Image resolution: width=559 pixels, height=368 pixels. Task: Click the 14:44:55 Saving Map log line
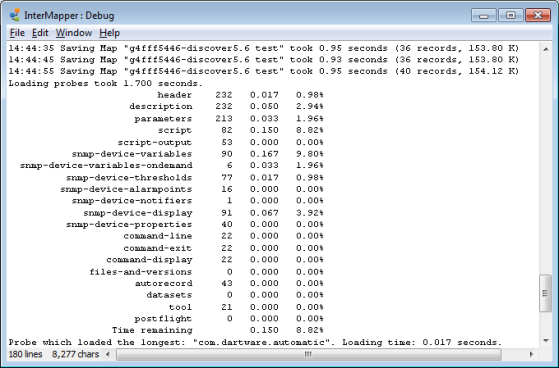point(263,71)
